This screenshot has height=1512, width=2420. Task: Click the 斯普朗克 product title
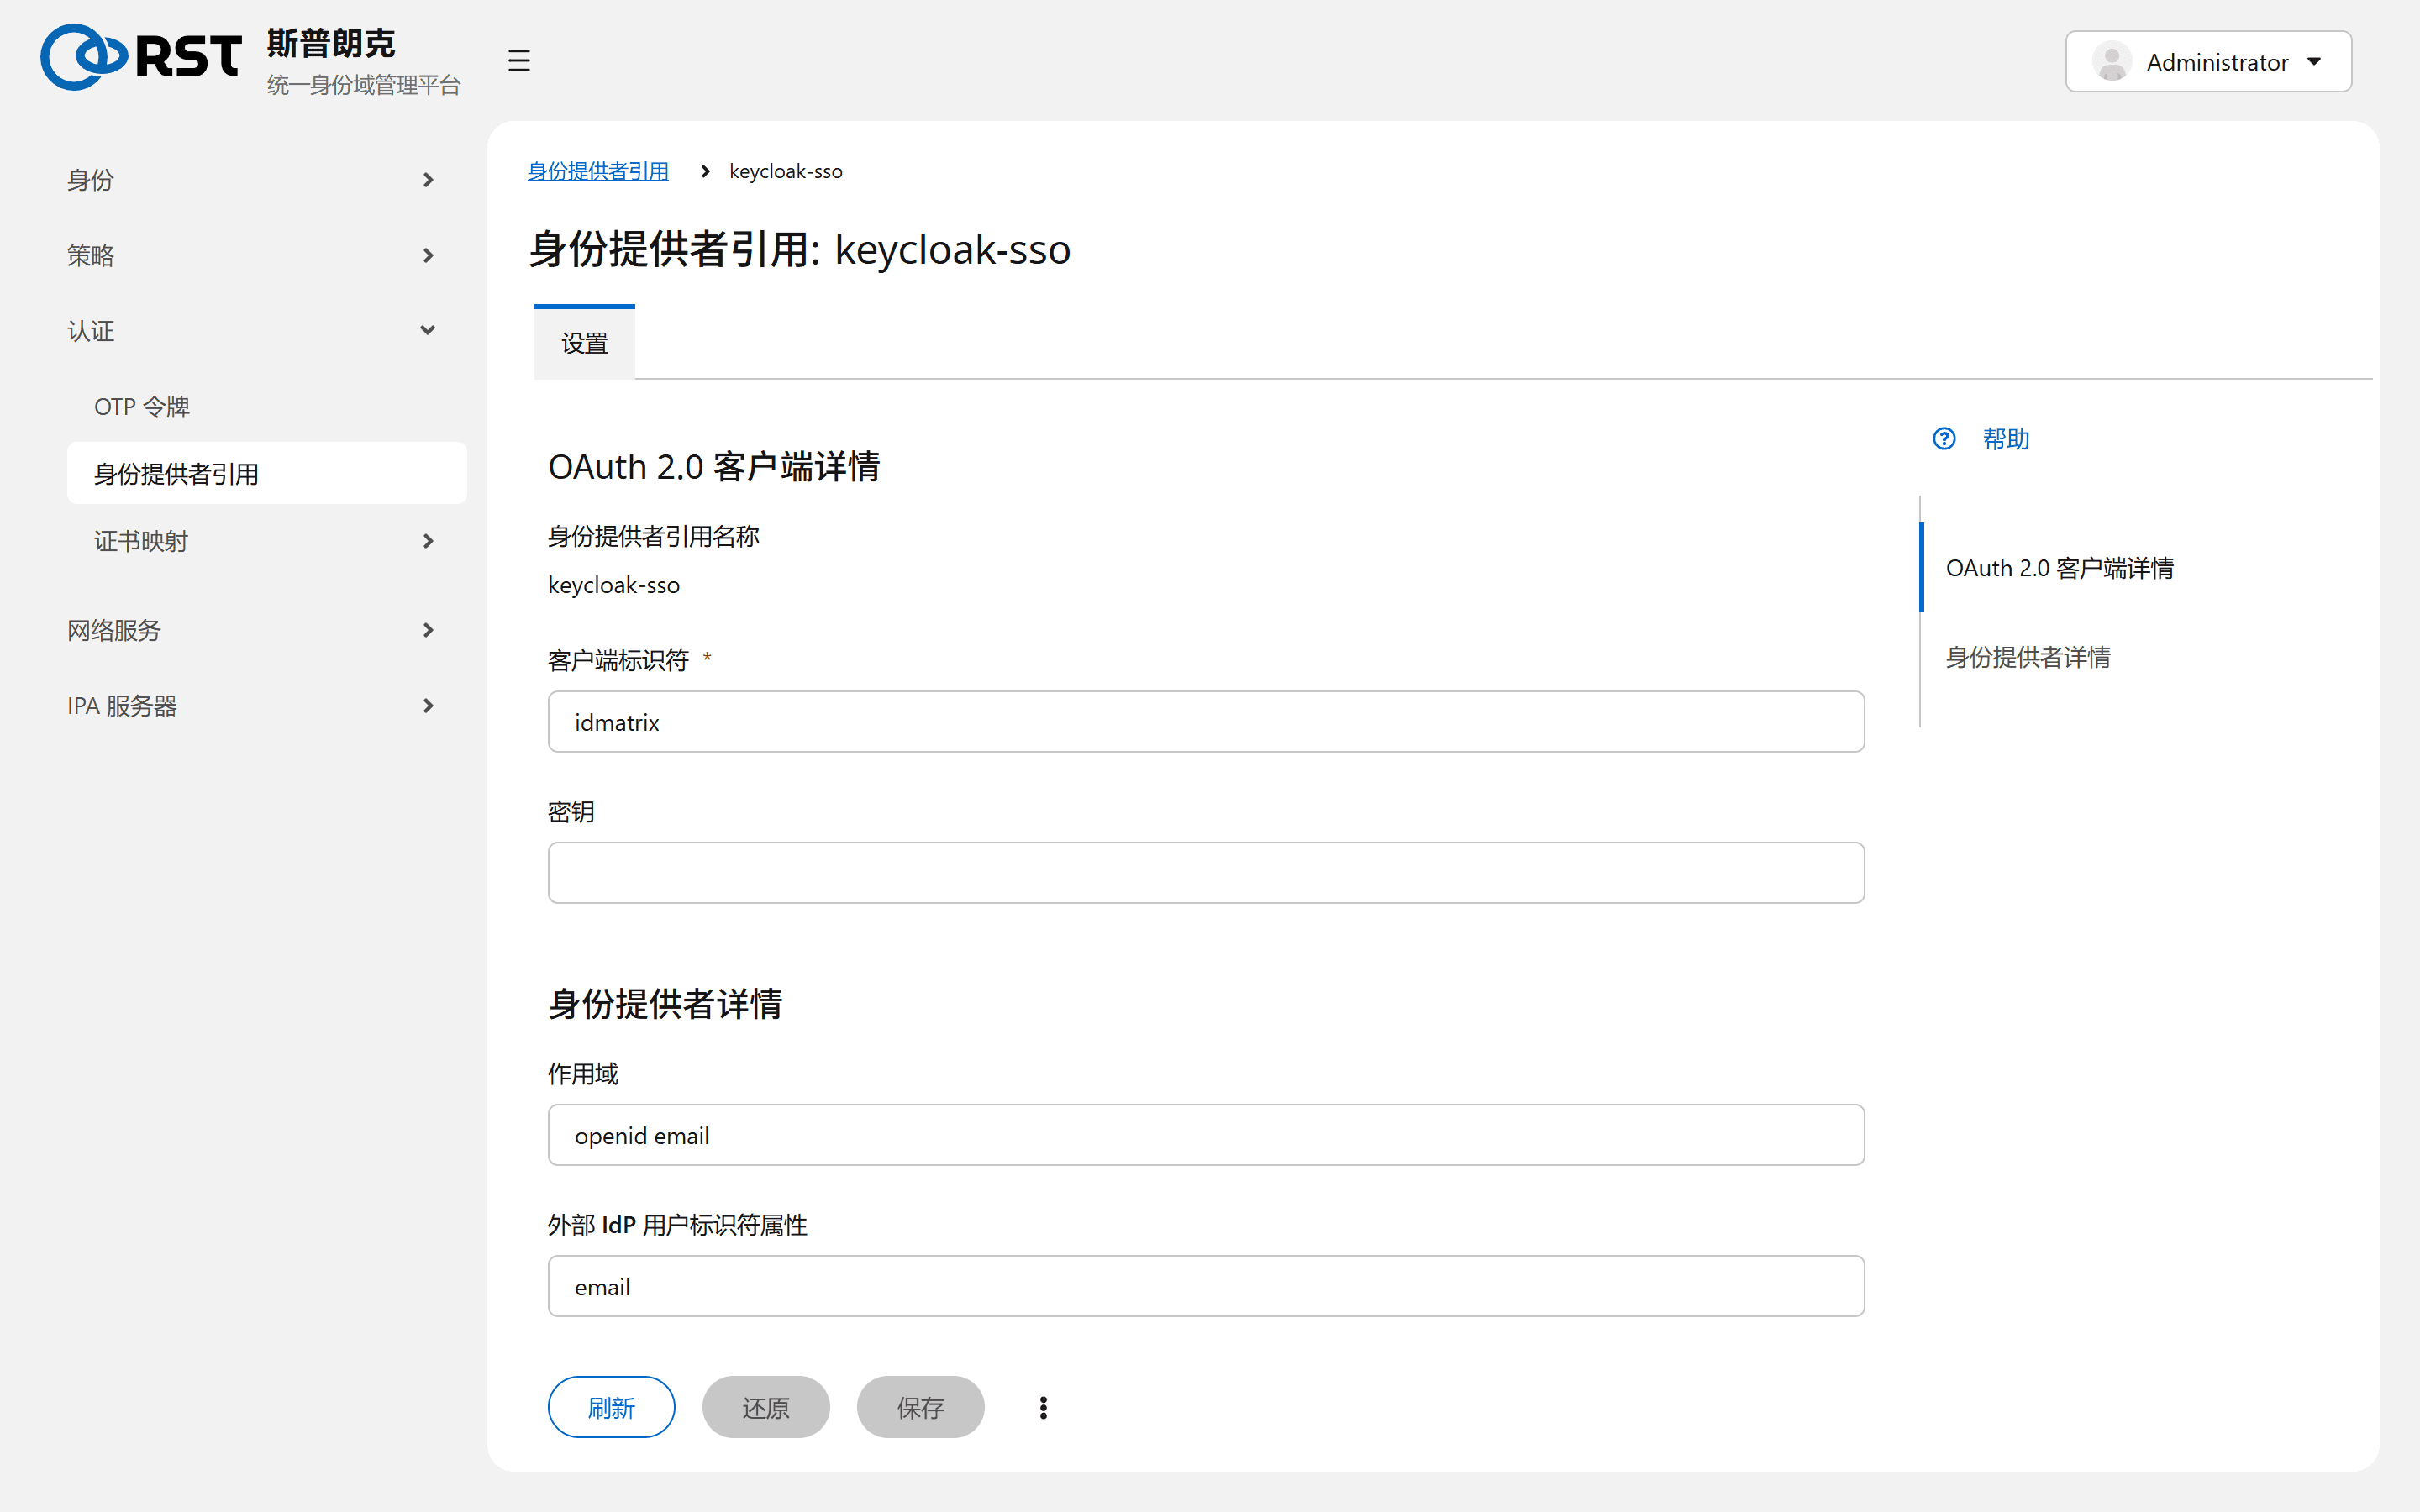[331, 43]
